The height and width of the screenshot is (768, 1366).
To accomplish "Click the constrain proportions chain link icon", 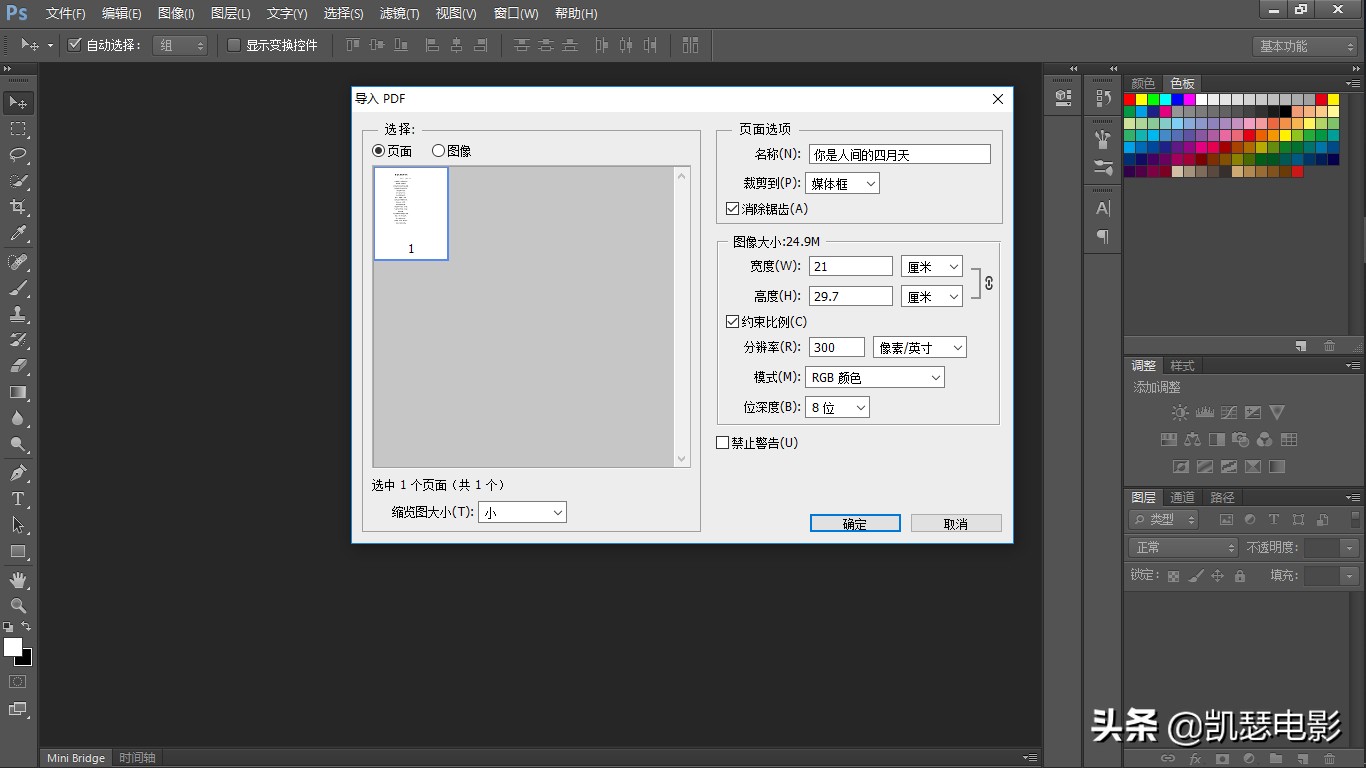I will pos(988,283).
